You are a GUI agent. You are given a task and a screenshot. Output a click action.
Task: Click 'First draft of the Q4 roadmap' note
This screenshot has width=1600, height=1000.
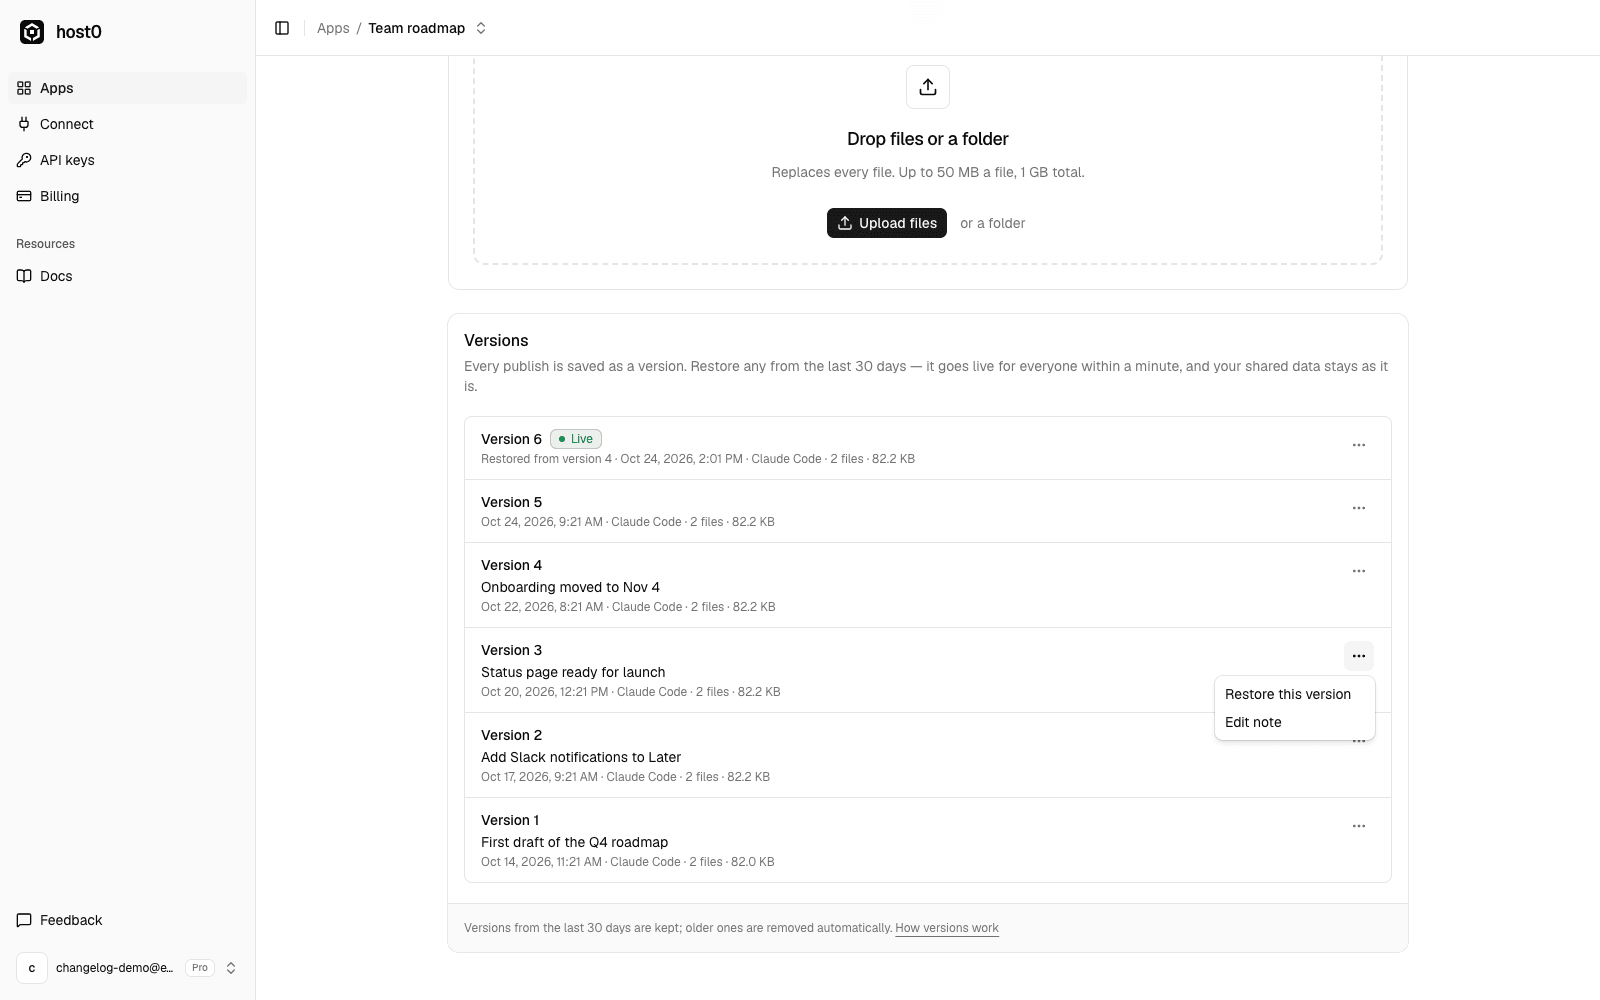[574, 842]
